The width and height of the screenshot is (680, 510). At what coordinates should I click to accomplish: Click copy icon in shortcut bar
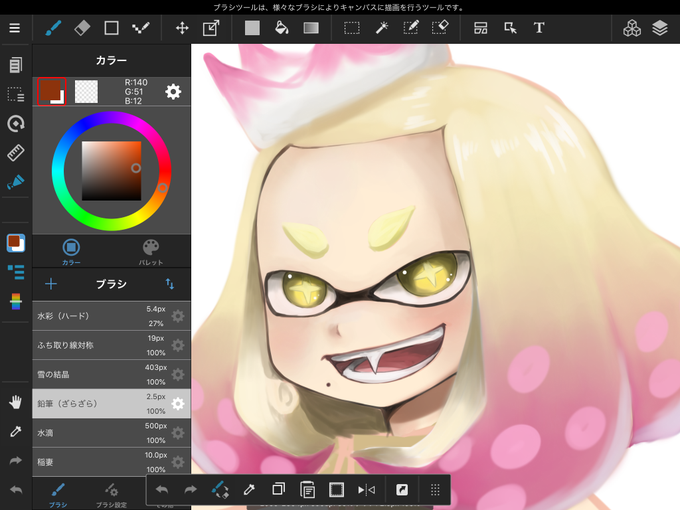(278, 490)
